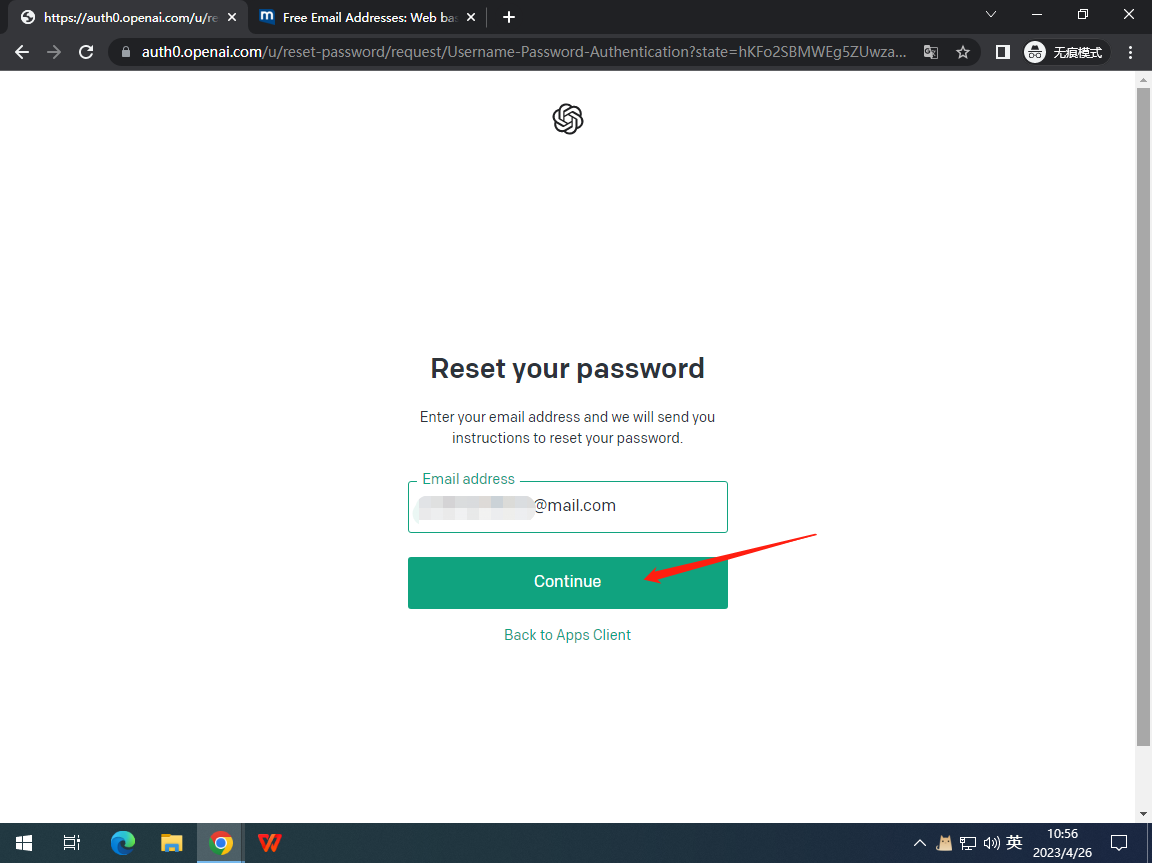Image resolution: width=1152 pixels, height=863 pixels.
Task: Bookmark this page with star icon
Action: (962, 52)
